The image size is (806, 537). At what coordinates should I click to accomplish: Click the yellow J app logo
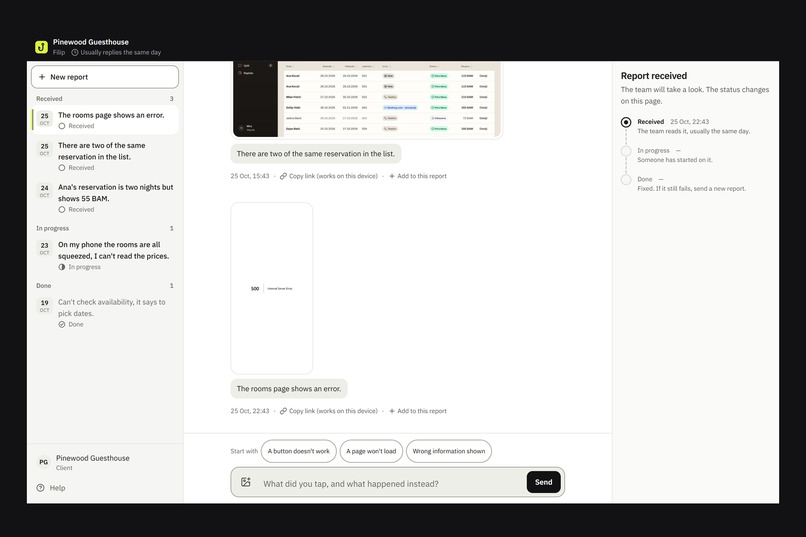pyautogui.click(x=41, y=47)
